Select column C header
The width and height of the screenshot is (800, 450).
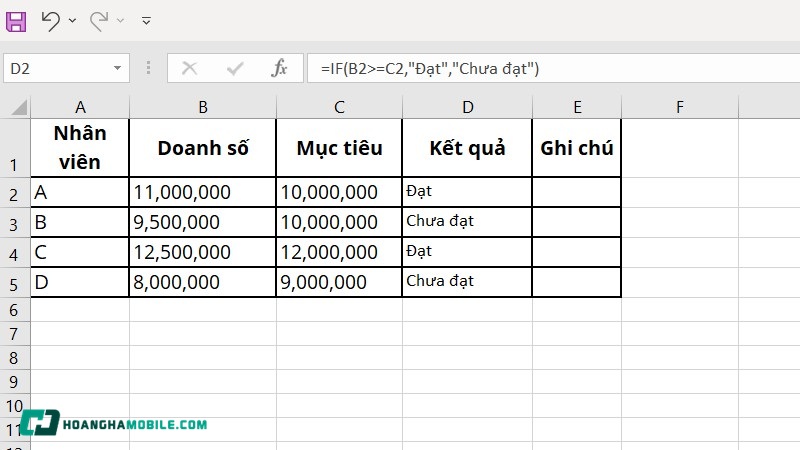coord(339,107)
